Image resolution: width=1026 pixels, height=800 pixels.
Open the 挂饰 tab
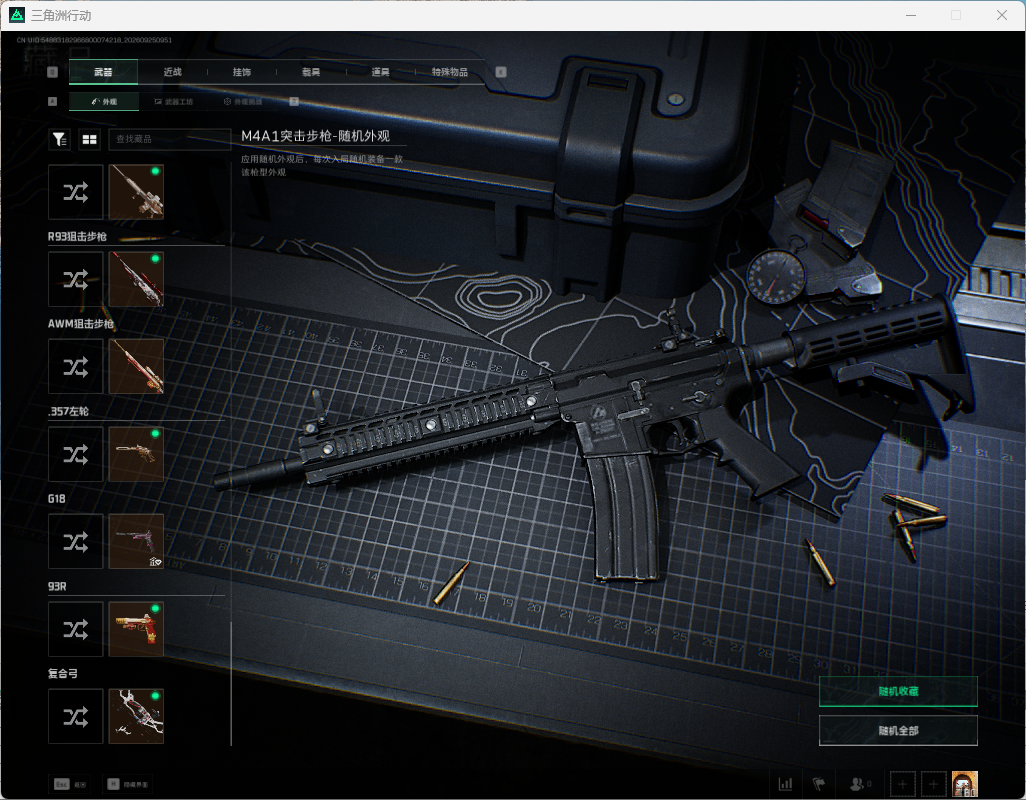[x=242, y=72]
